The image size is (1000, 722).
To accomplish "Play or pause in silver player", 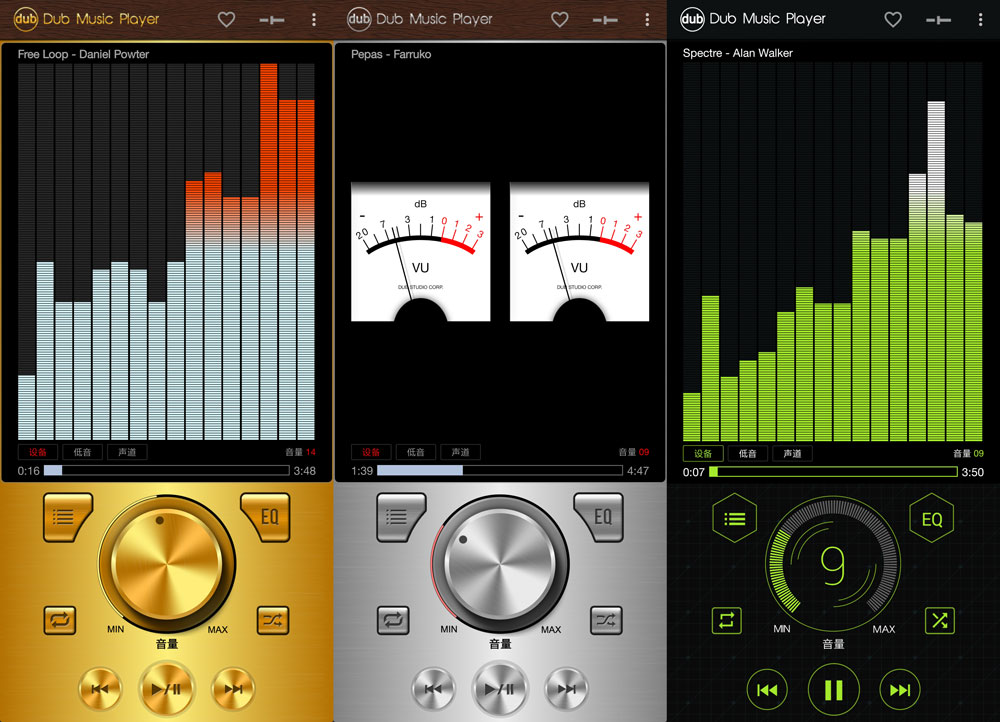I will click(x=500, y=689).
